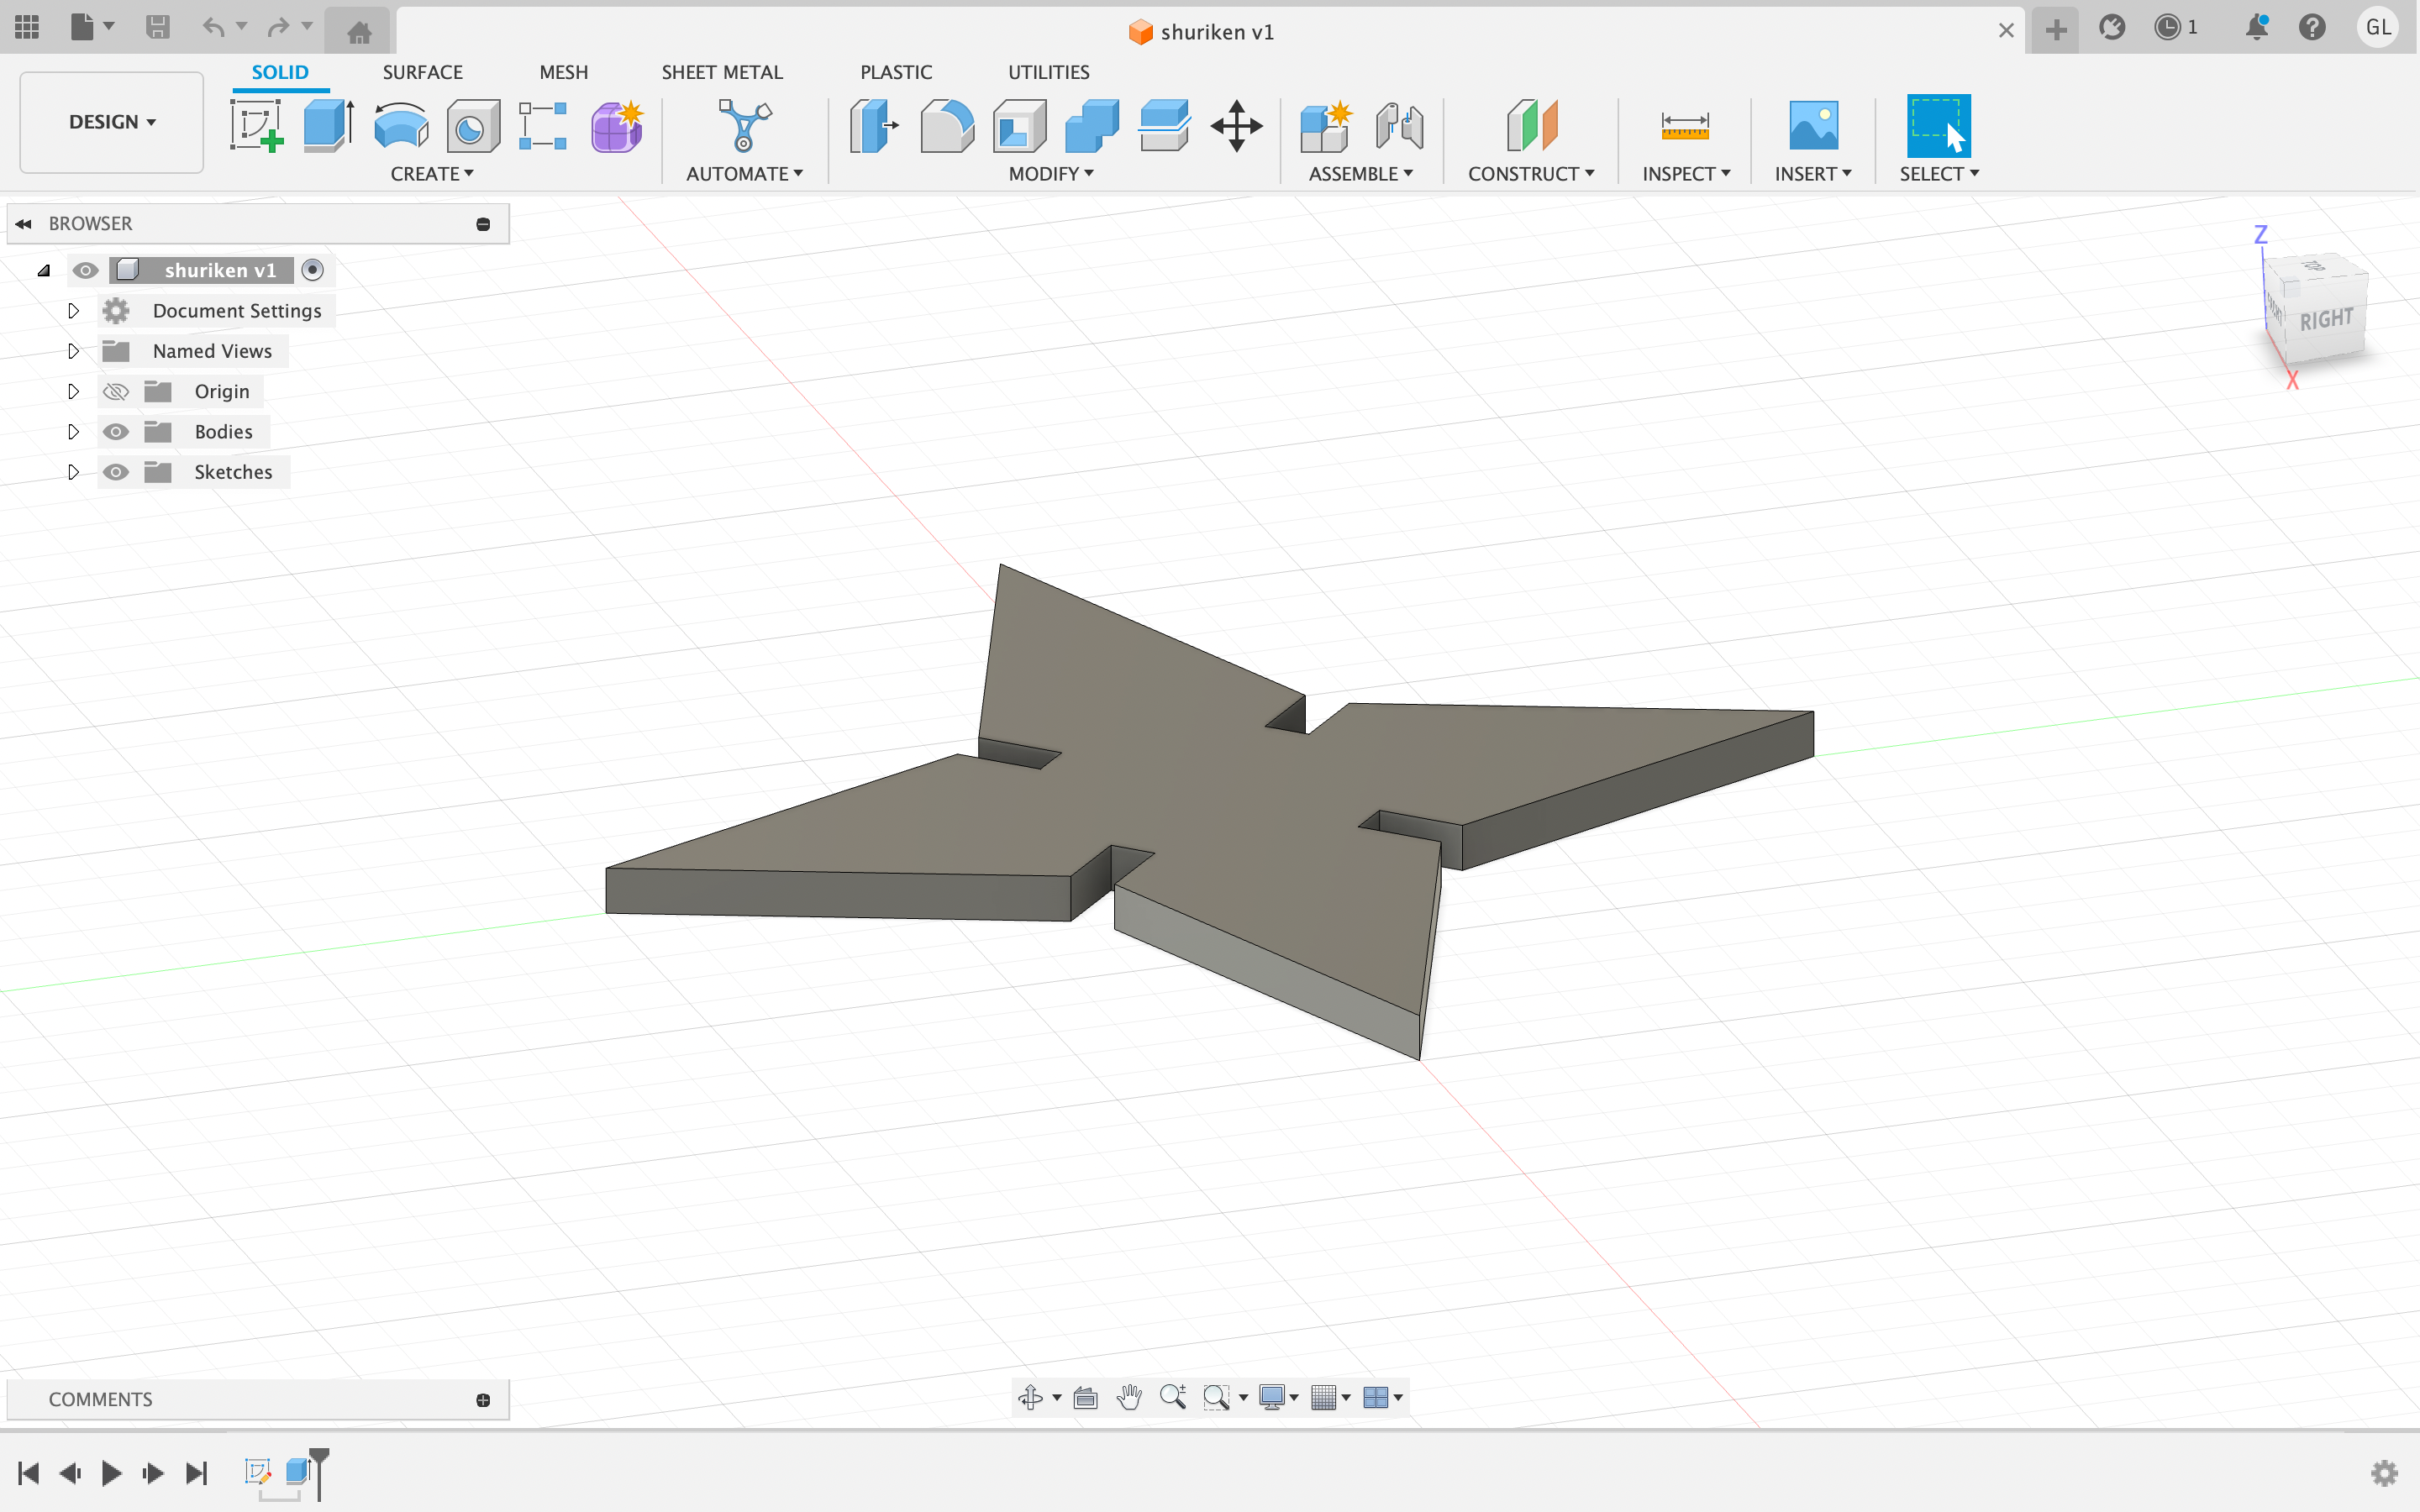Click the CONSTRUCT menu label
The width and height of the screenshot is (2420, 1512).
1530,174
